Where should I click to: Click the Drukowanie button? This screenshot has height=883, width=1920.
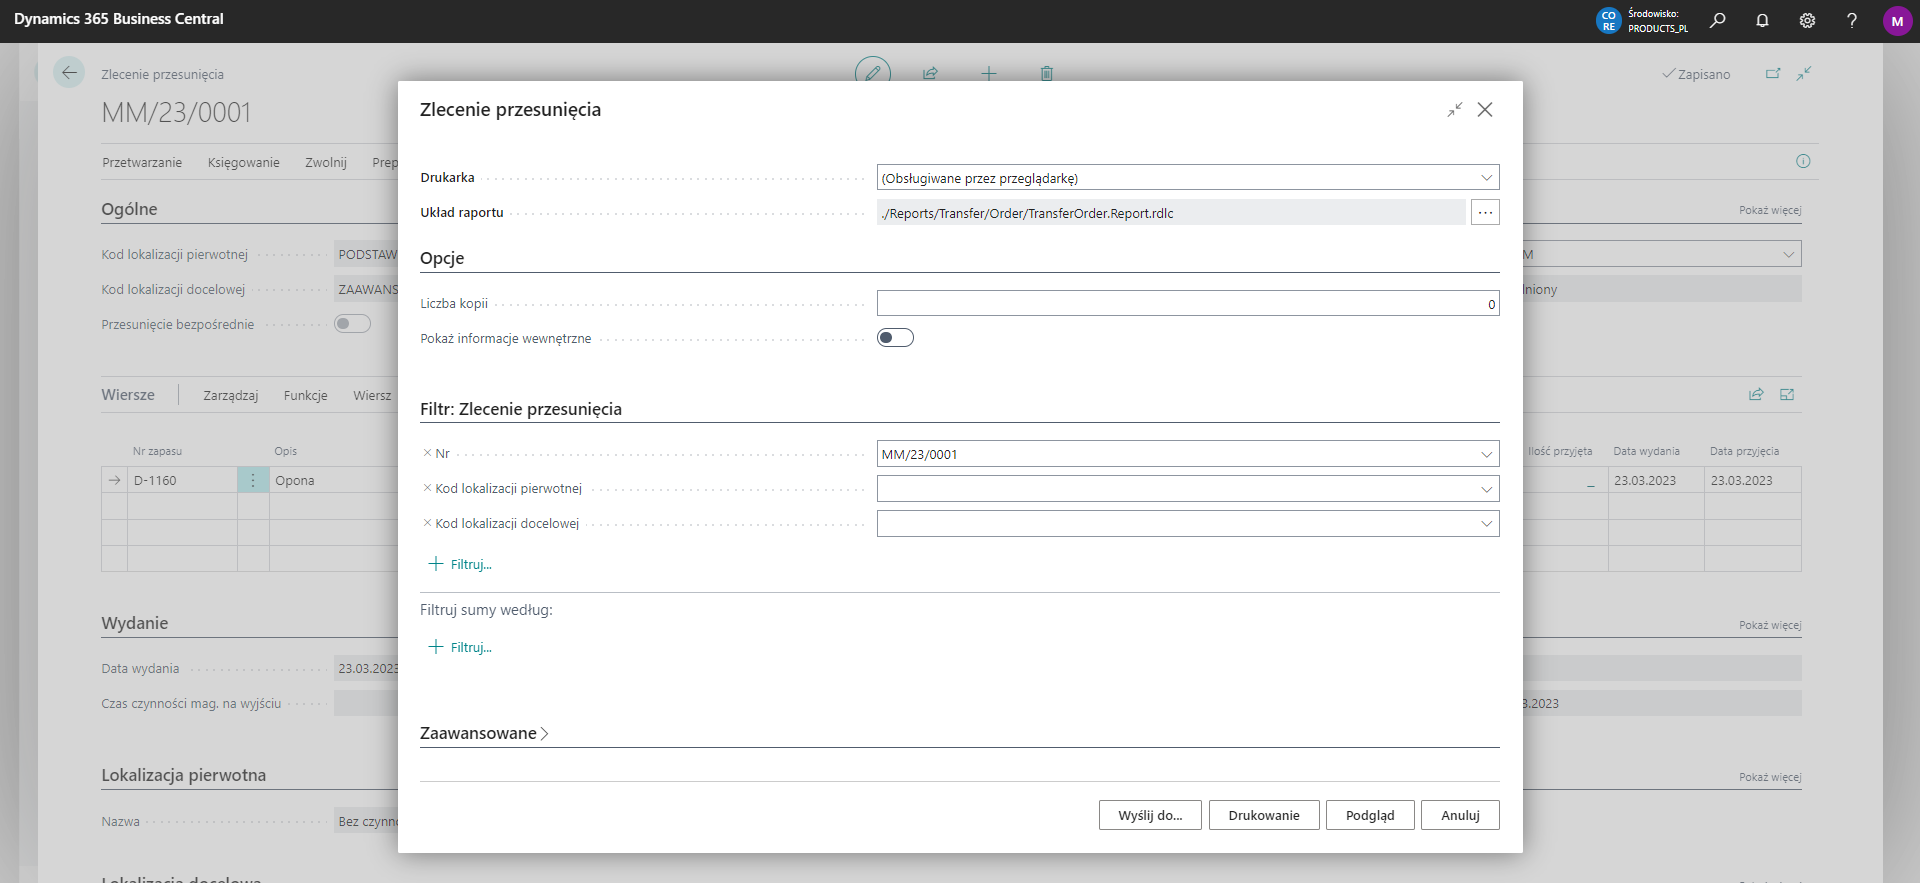(1264, 815)
